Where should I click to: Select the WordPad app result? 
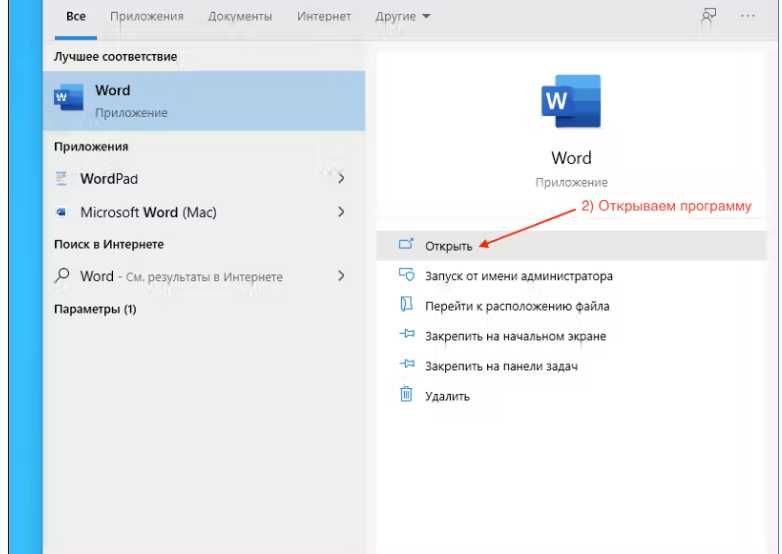tap(204, 179)
